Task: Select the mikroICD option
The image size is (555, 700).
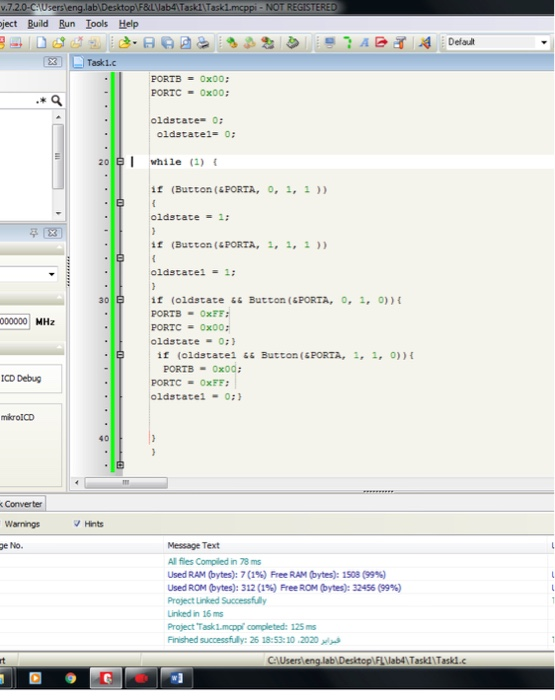Action: pos(17,417)
